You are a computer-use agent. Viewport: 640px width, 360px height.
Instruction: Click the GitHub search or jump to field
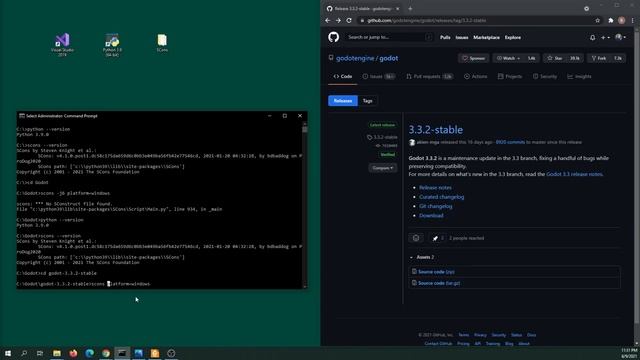388,37
